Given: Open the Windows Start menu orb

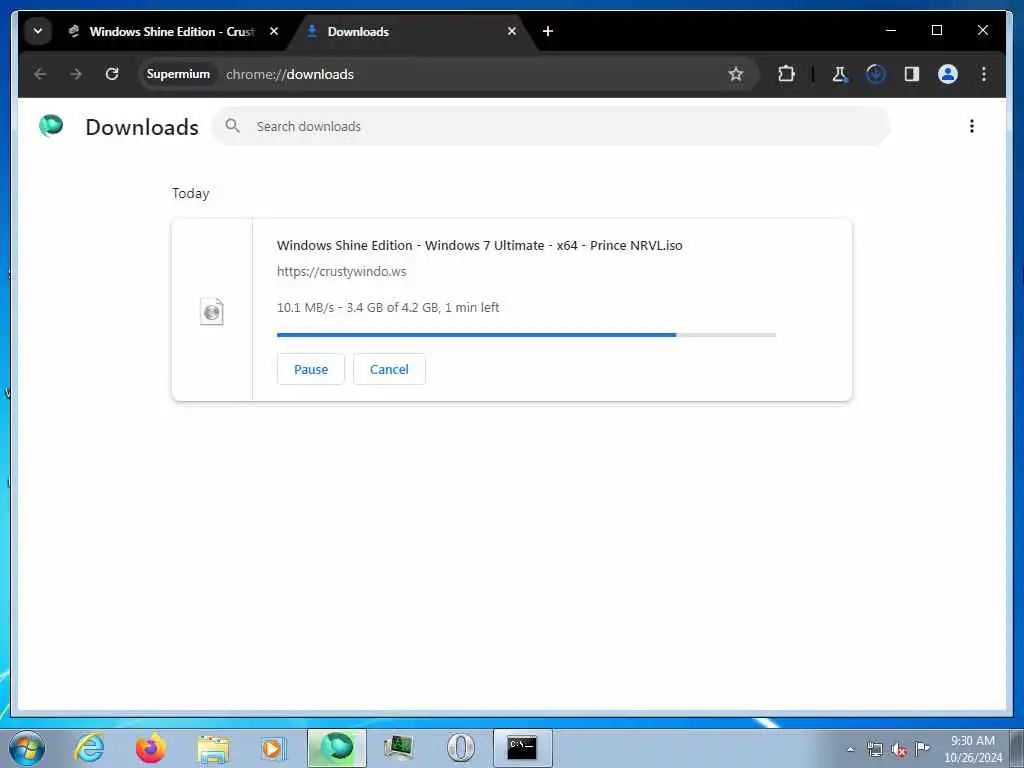Looking at the screenshot, I should (x=27, y=748).
